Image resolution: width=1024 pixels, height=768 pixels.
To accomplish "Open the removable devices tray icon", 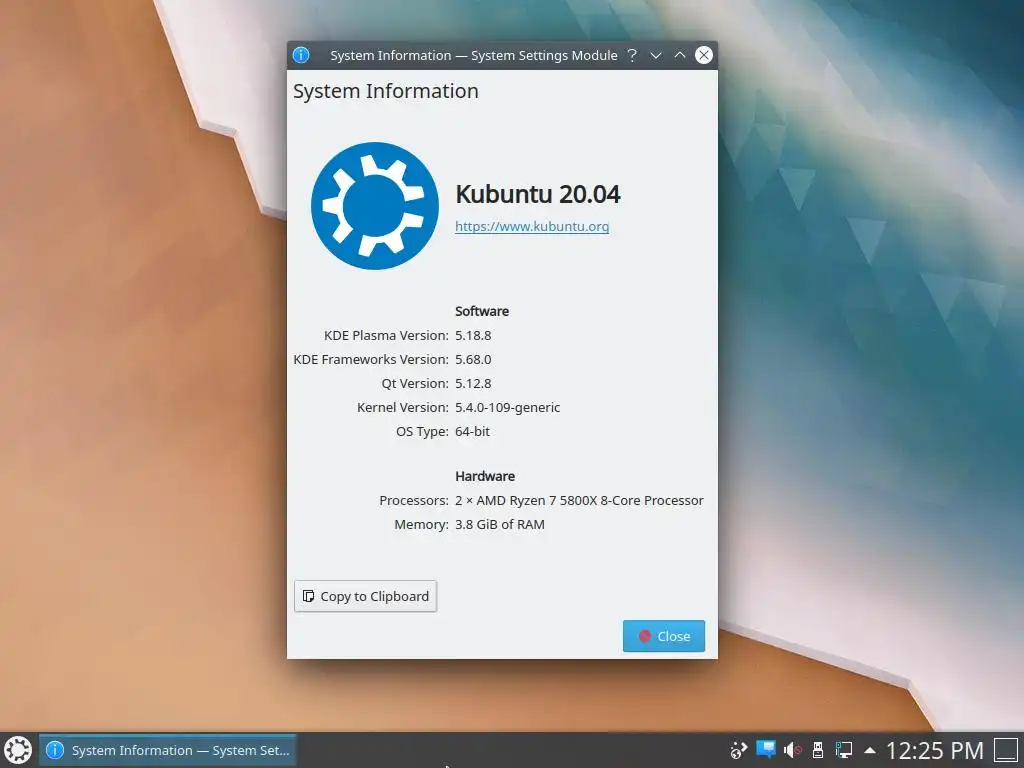I will [x=817, y=750].
